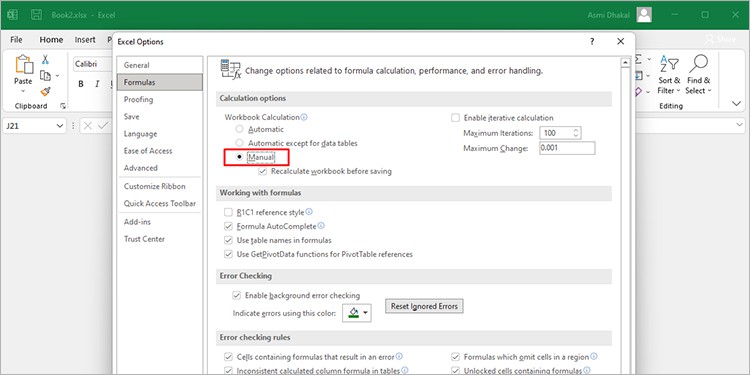Open the File menu tab
750x375 pixels.
pos(16,40)
